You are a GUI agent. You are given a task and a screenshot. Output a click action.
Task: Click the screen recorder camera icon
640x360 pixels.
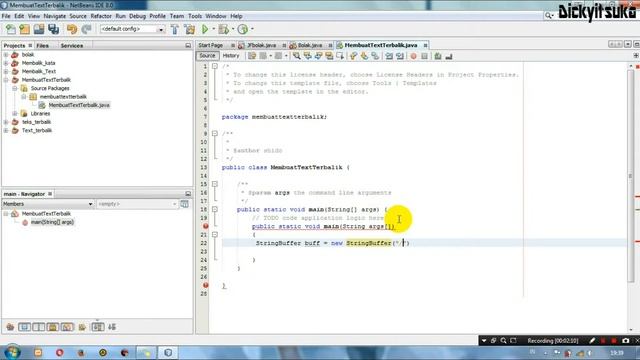point(625,340)
